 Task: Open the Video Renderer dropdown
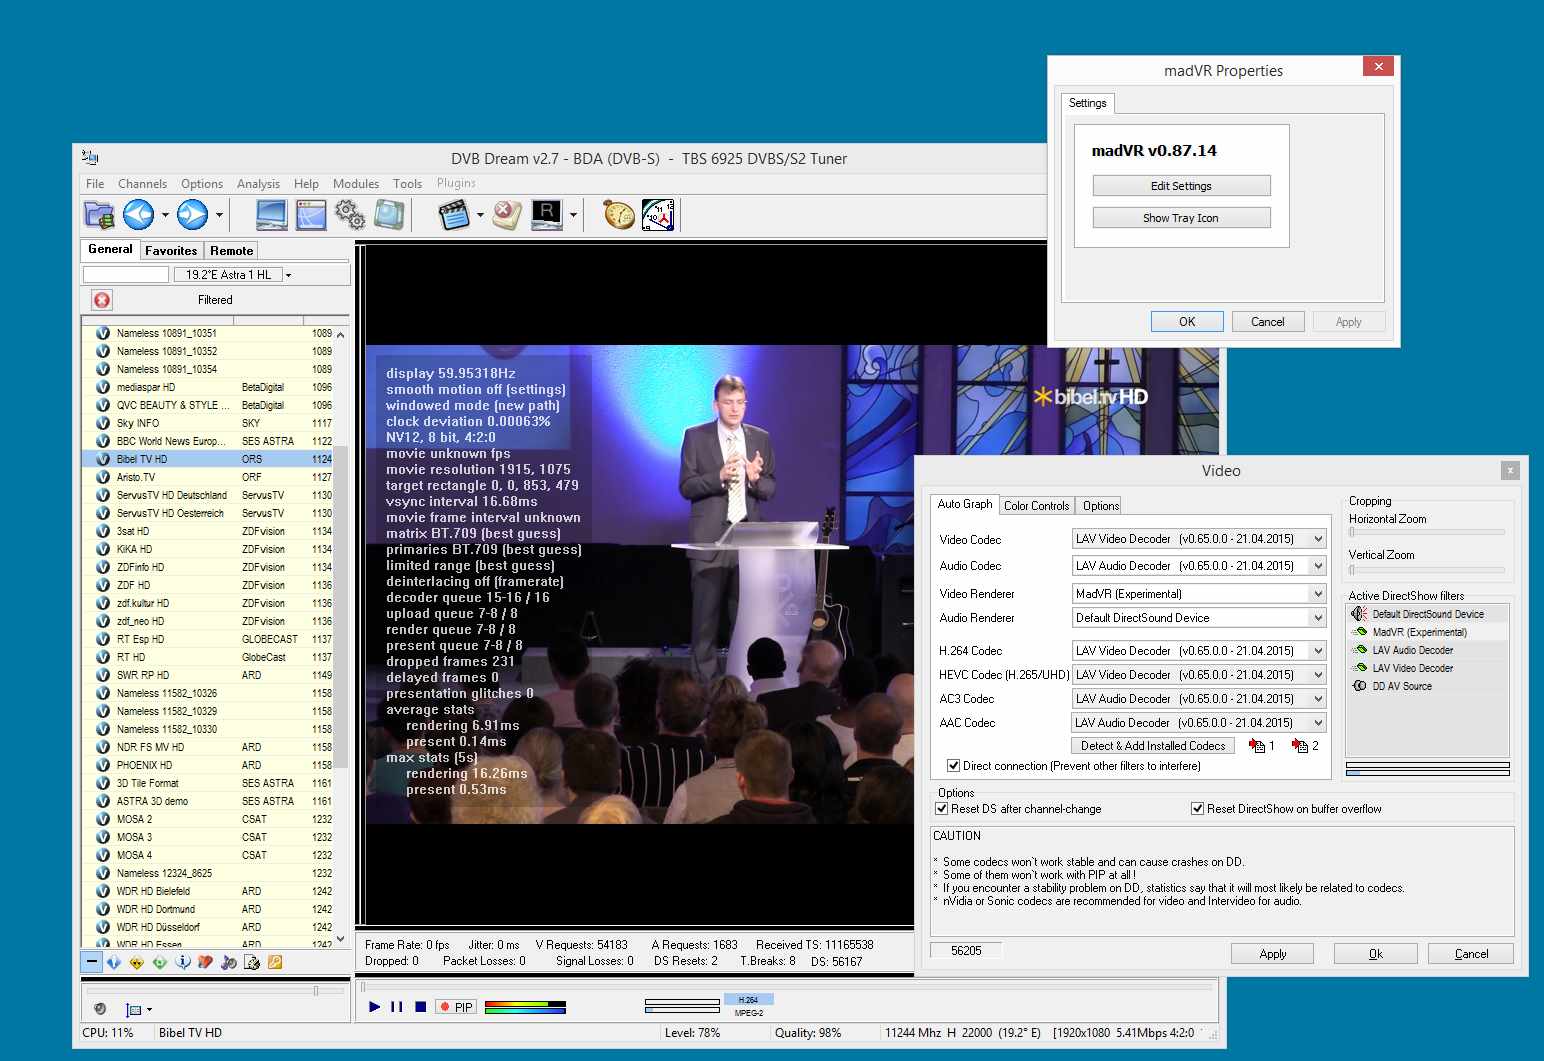[1199, 594]
